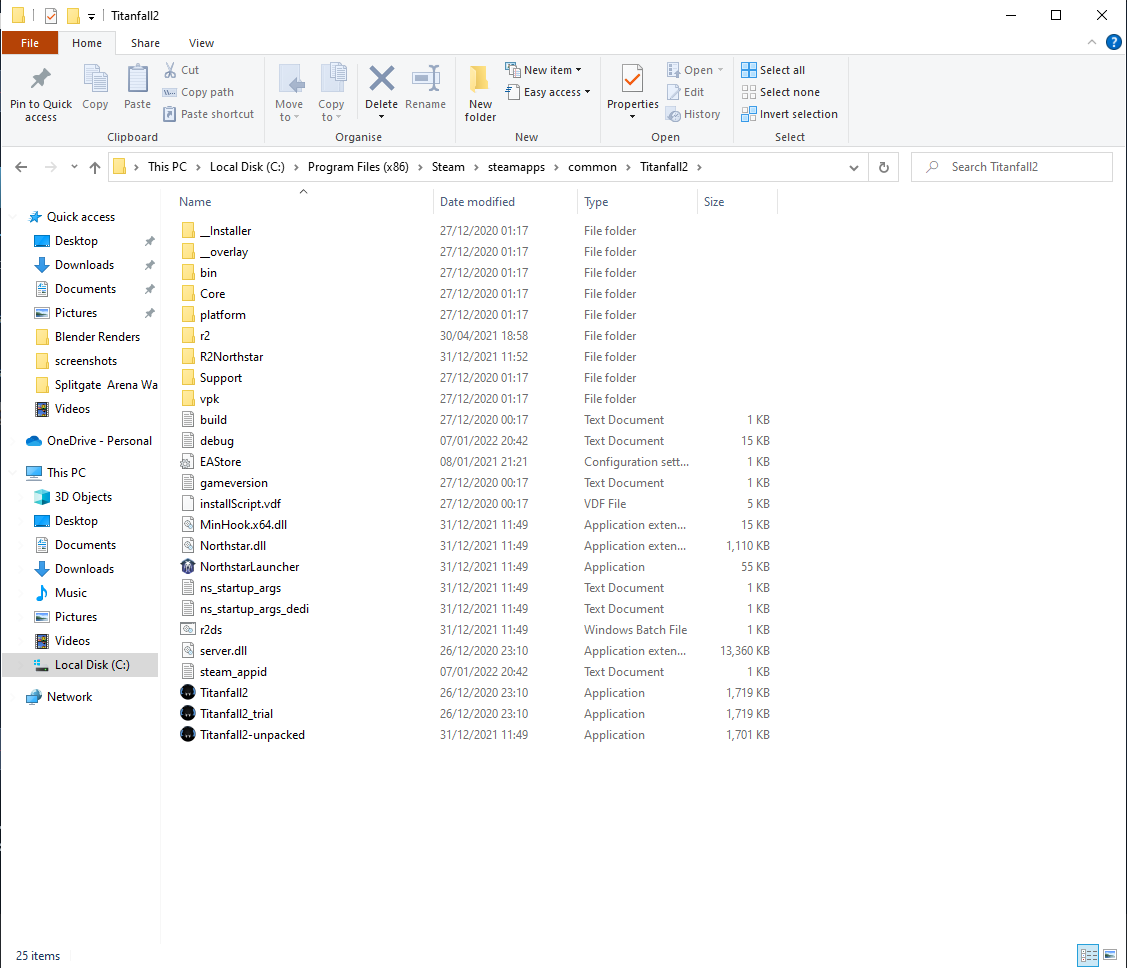Click the Copy ribbon icon

click(x=95, y=79)
